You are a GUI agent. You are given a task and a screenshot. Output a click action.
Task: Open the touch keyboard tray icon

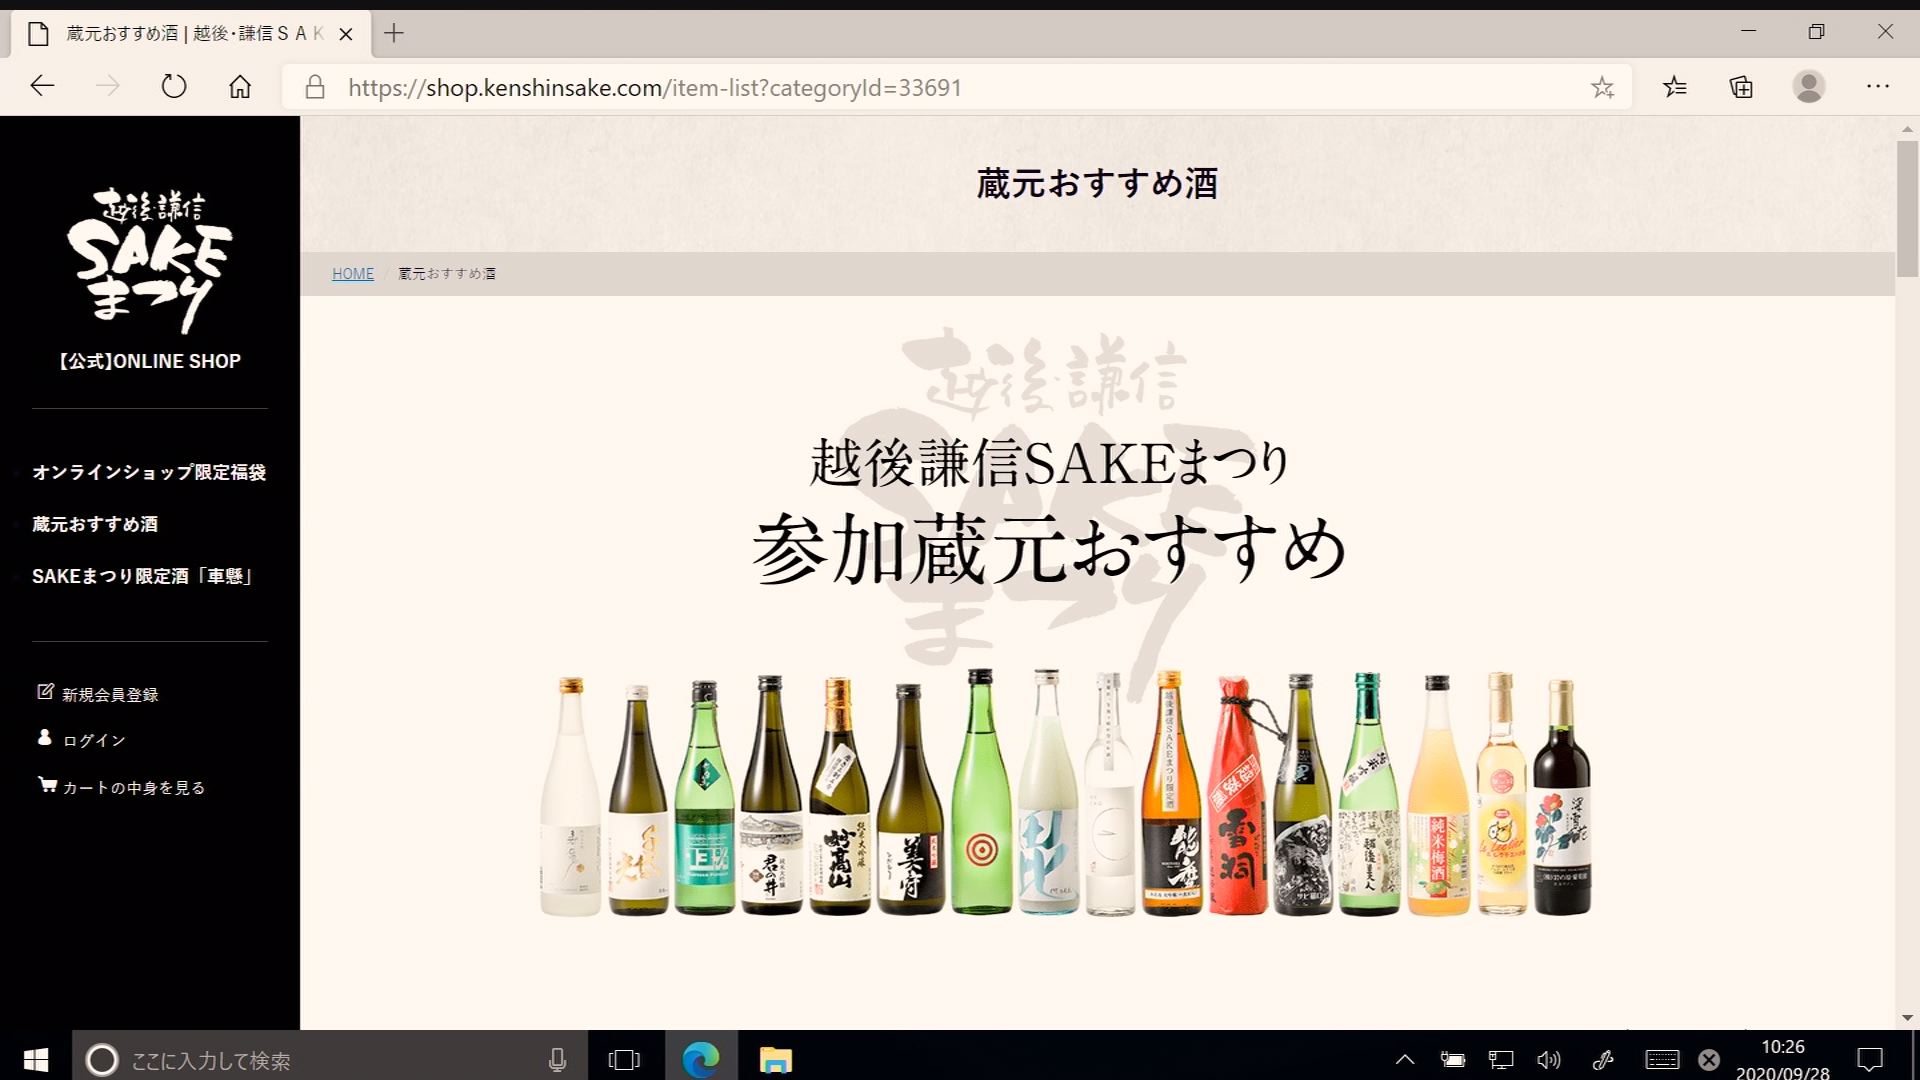(1662, 1059)
